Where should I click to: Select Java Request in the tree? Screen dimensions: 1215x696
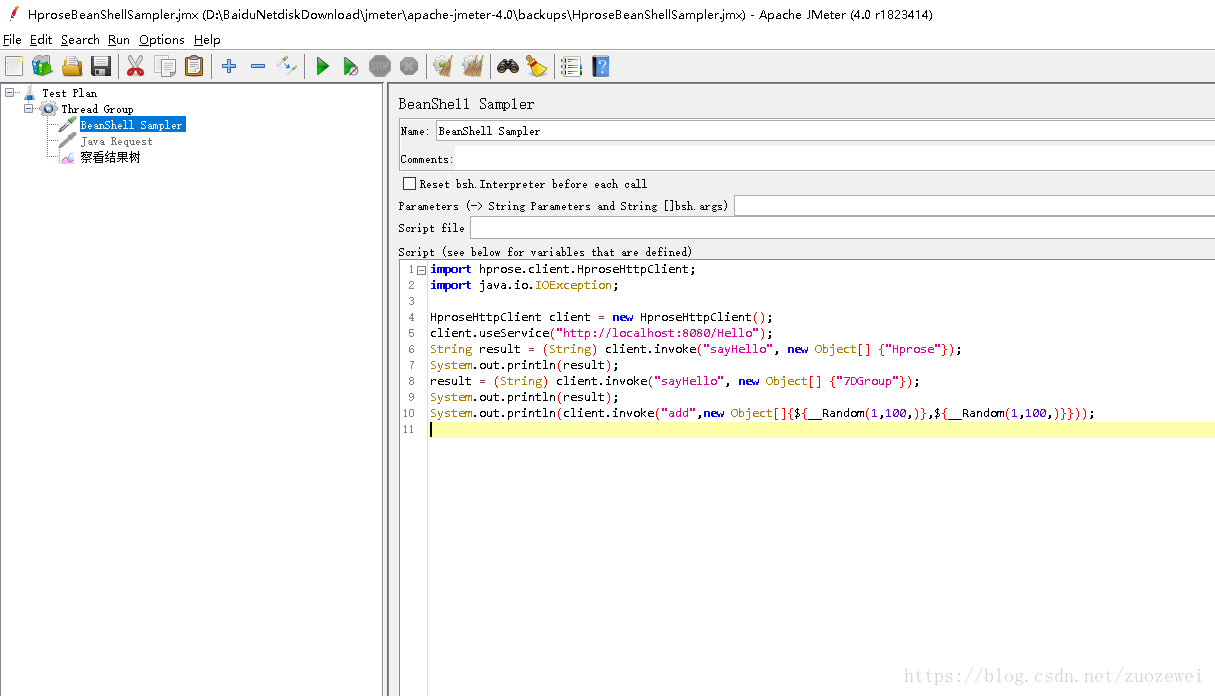116,141
